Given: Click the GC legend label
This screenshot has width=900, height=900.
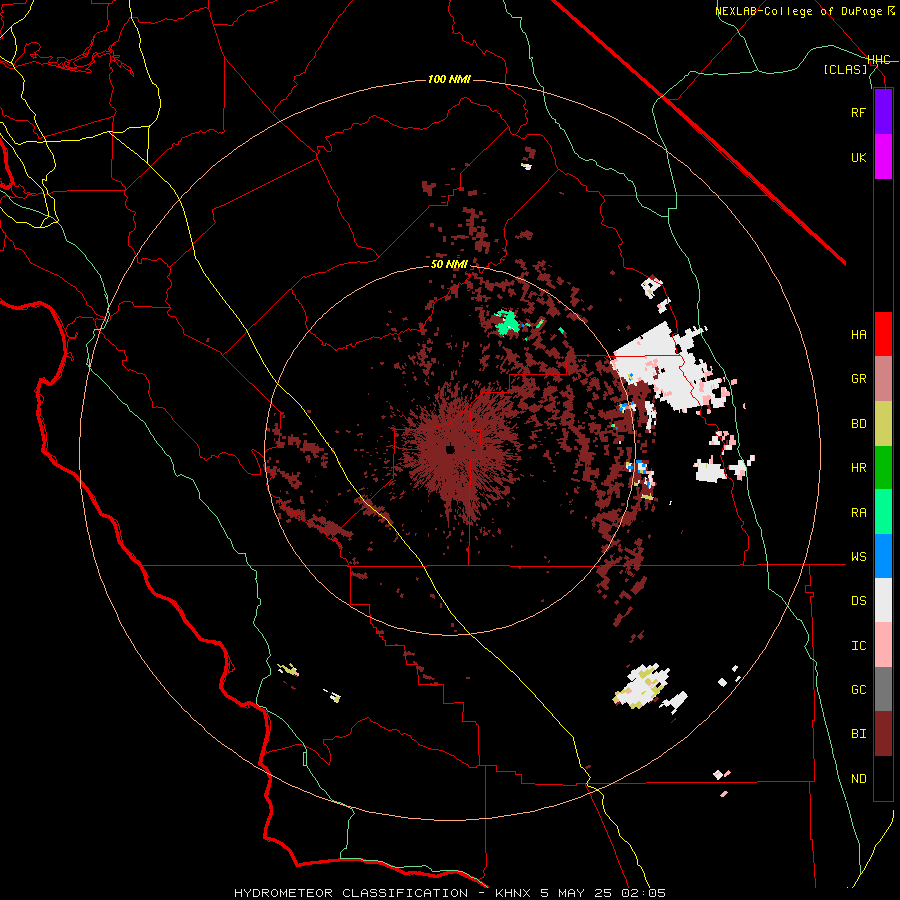Looking at the screenshot, I should [858, 690].
